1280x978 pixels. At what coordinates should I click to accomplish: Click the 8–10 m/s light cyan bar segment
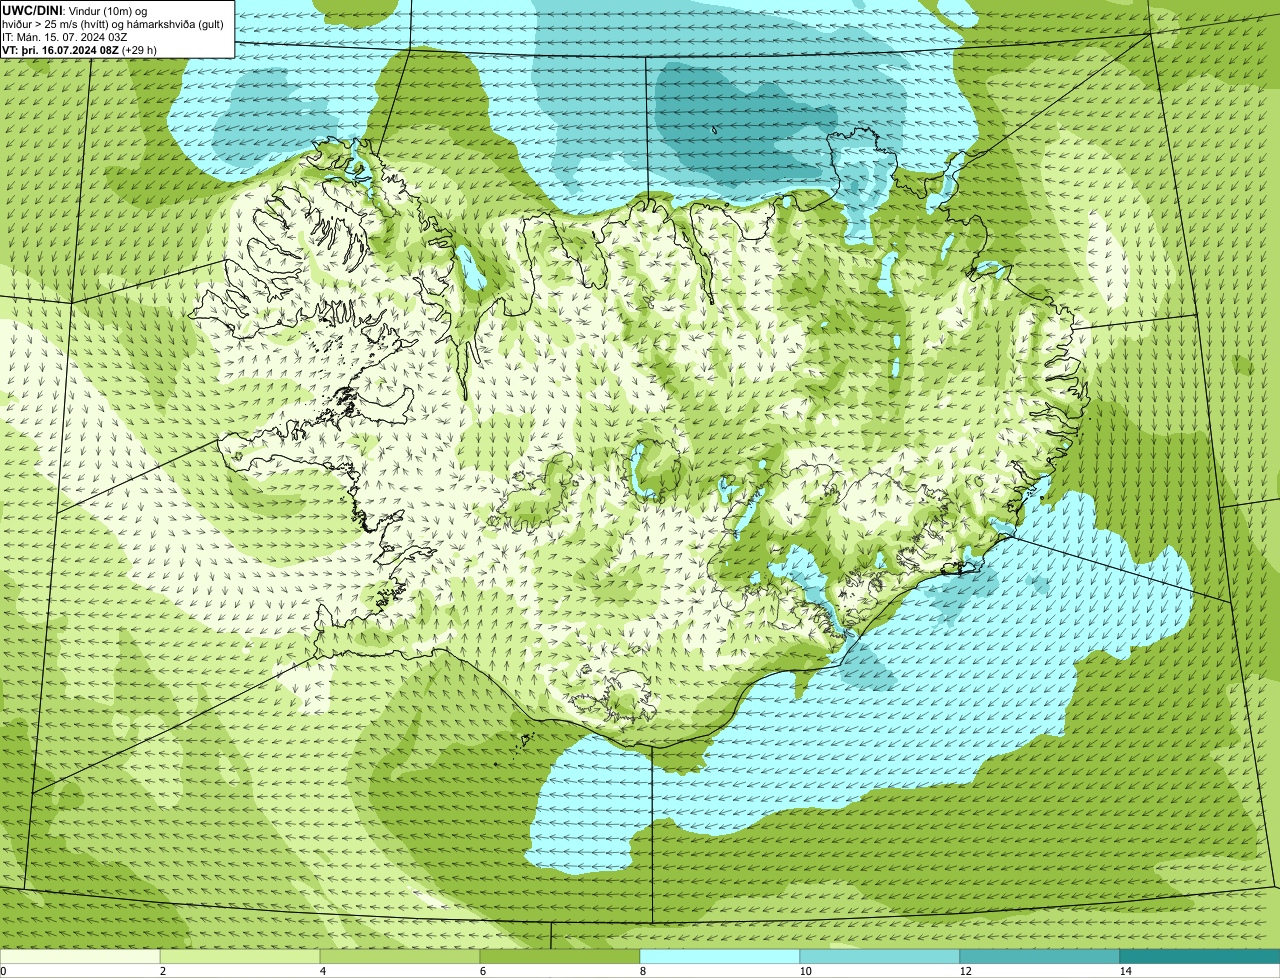pos(720,957)
